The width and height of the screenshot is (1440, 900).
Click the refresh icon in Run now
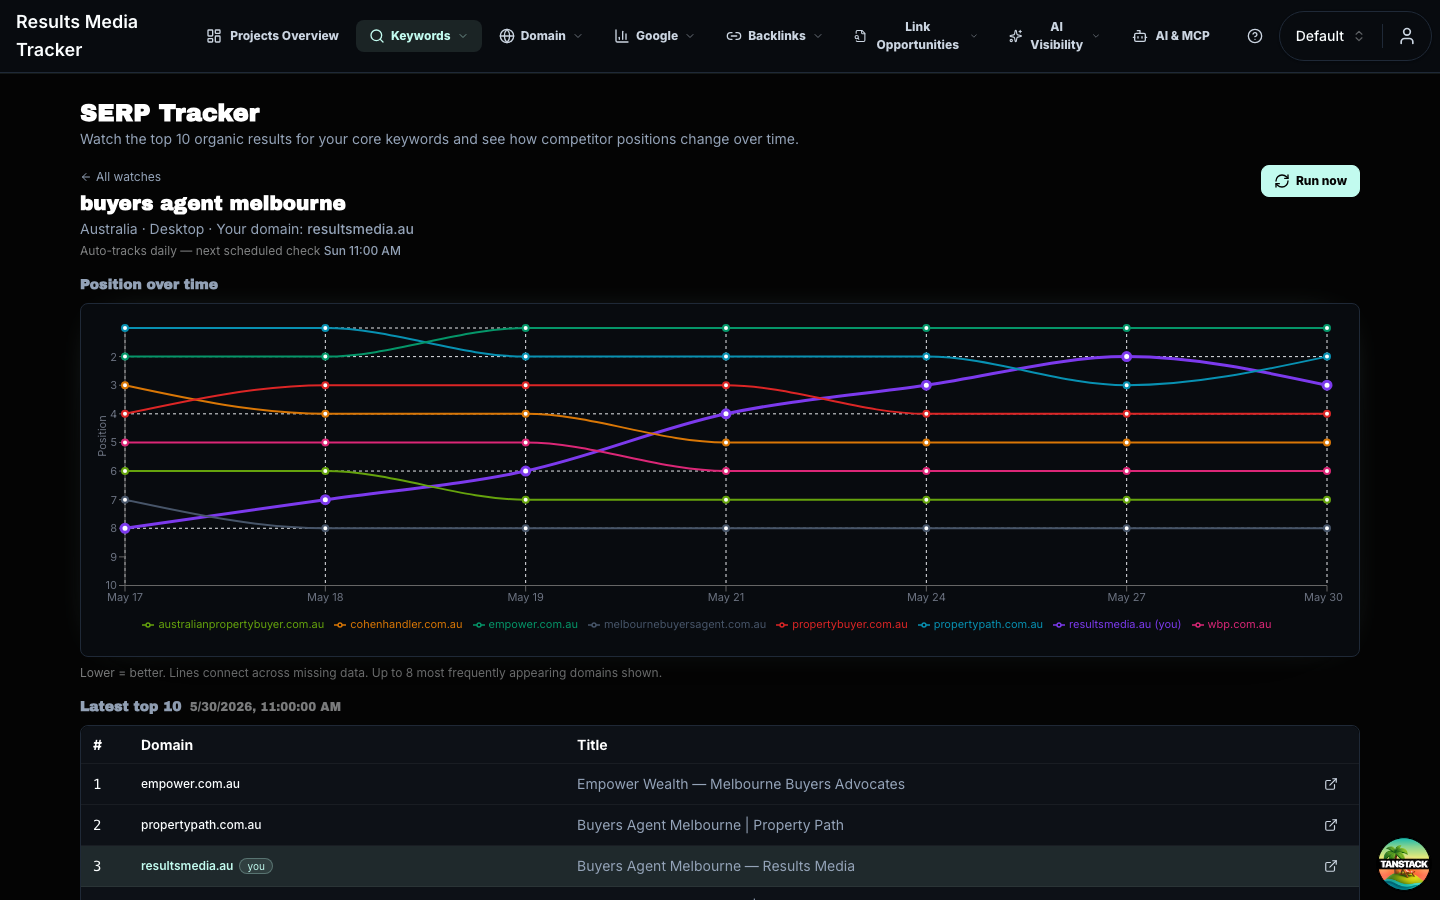click(x=1282, y=181)
